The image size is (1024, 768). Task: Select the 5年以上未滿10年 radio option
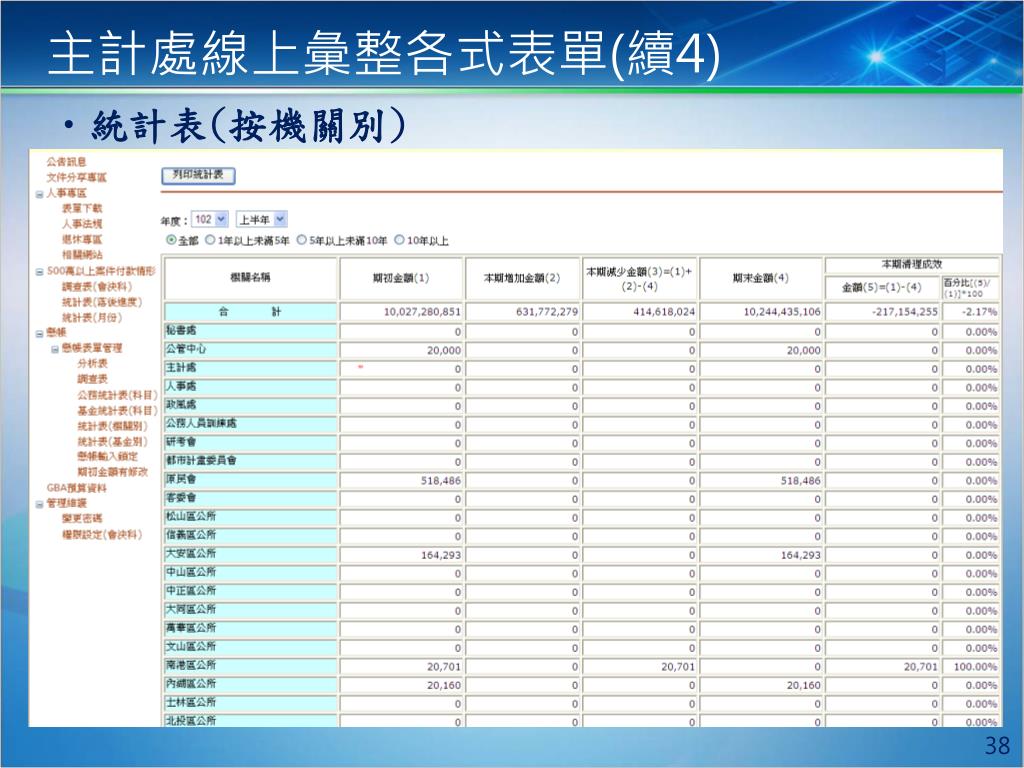click(302, 240)
